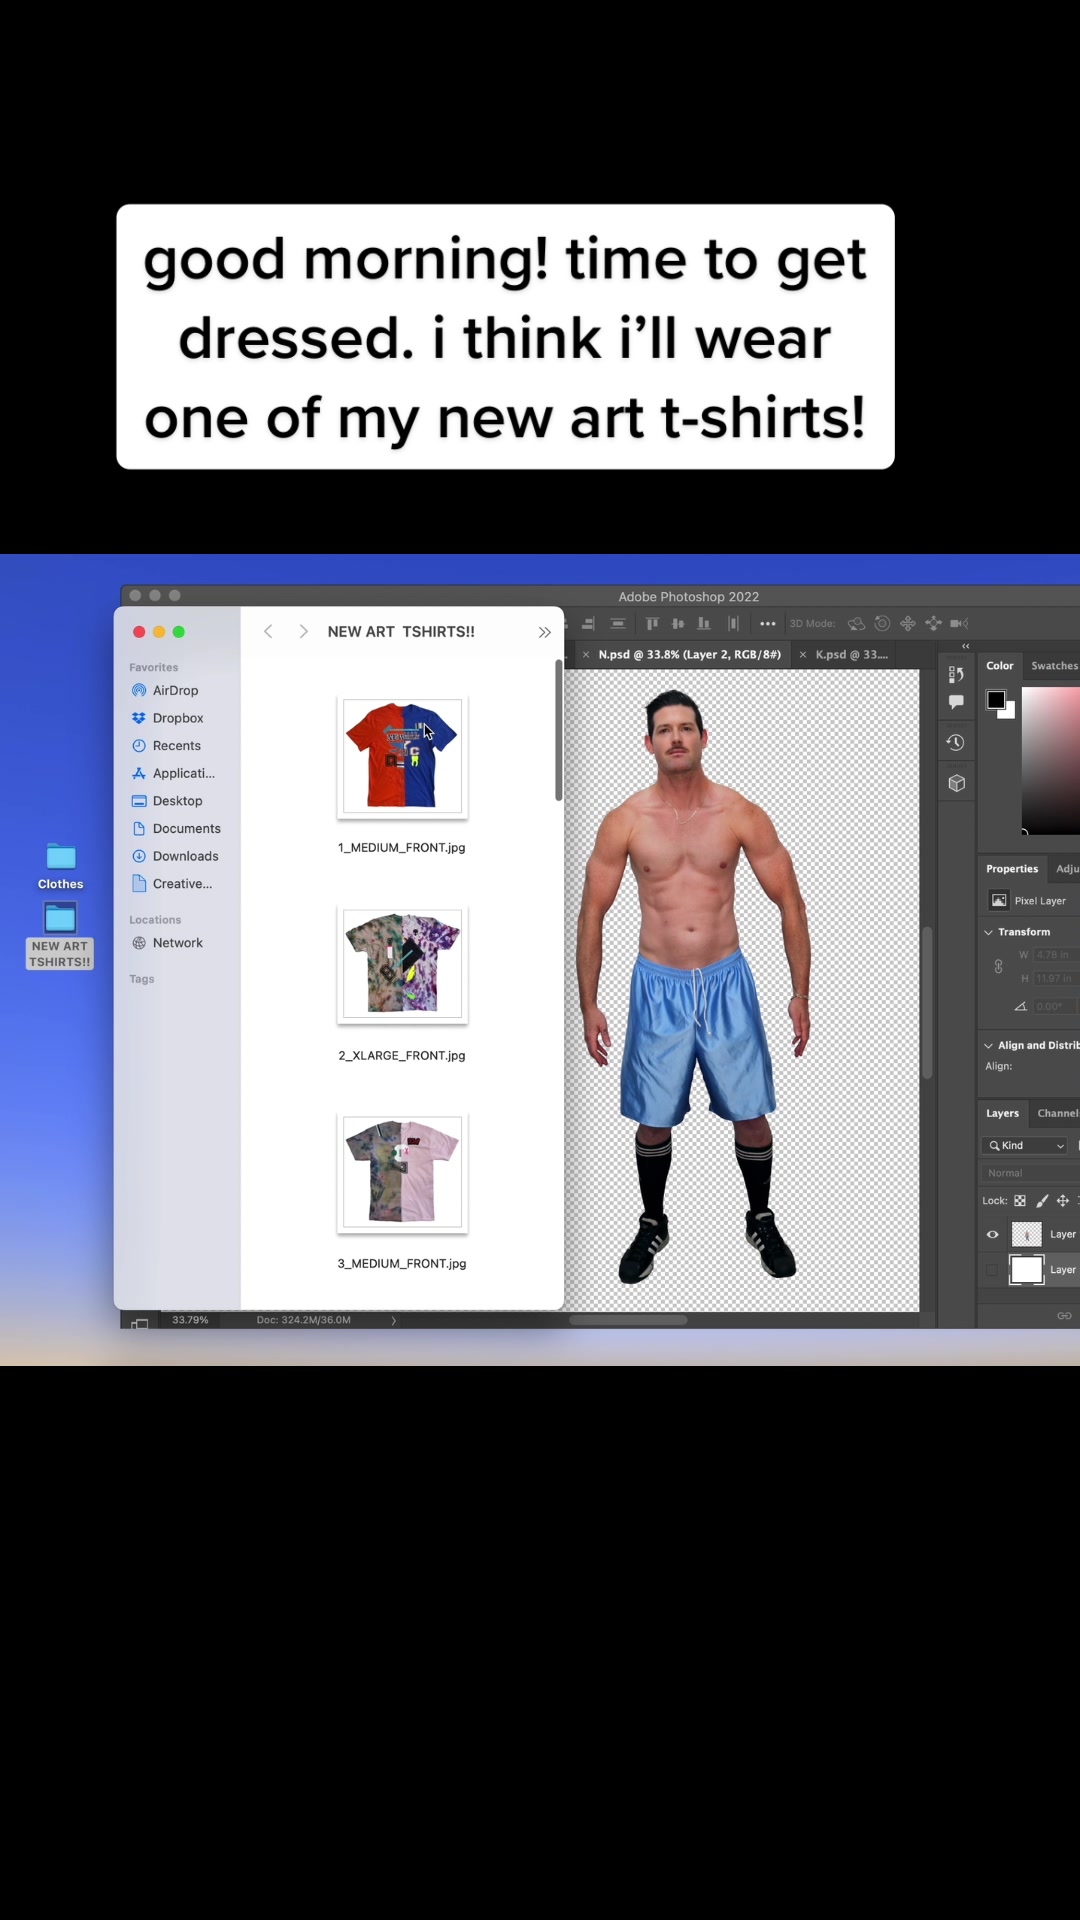This screenshot has width=1080, height=1920.
Task: Click the 3D slide camera icon
Action: [933, 623]
